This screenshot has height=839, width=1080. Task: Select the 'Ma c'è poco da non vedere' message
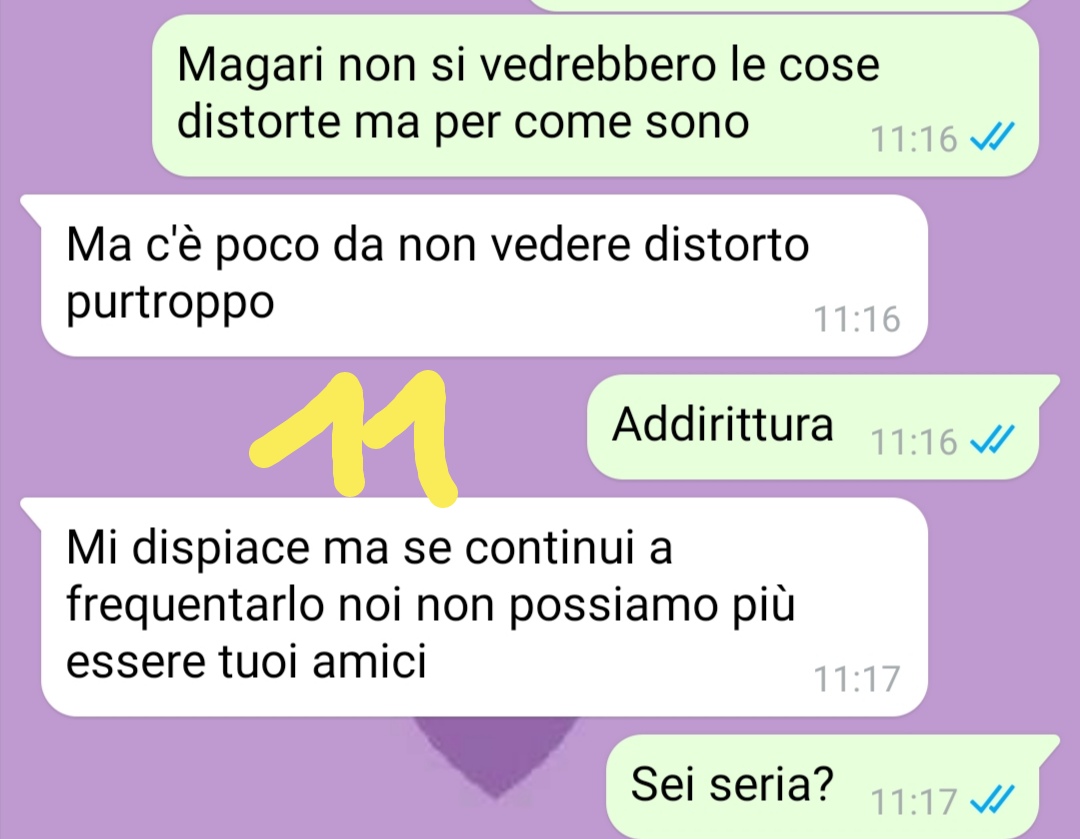[x=484, y=276]
